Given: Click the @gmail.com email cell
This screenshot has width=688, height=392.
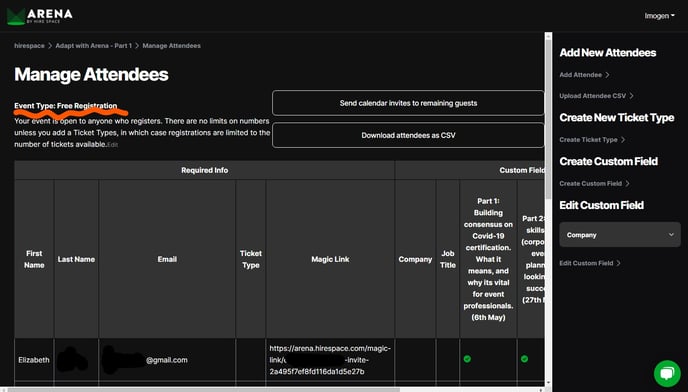Looking at the screenshot, I should pos(167,360).
